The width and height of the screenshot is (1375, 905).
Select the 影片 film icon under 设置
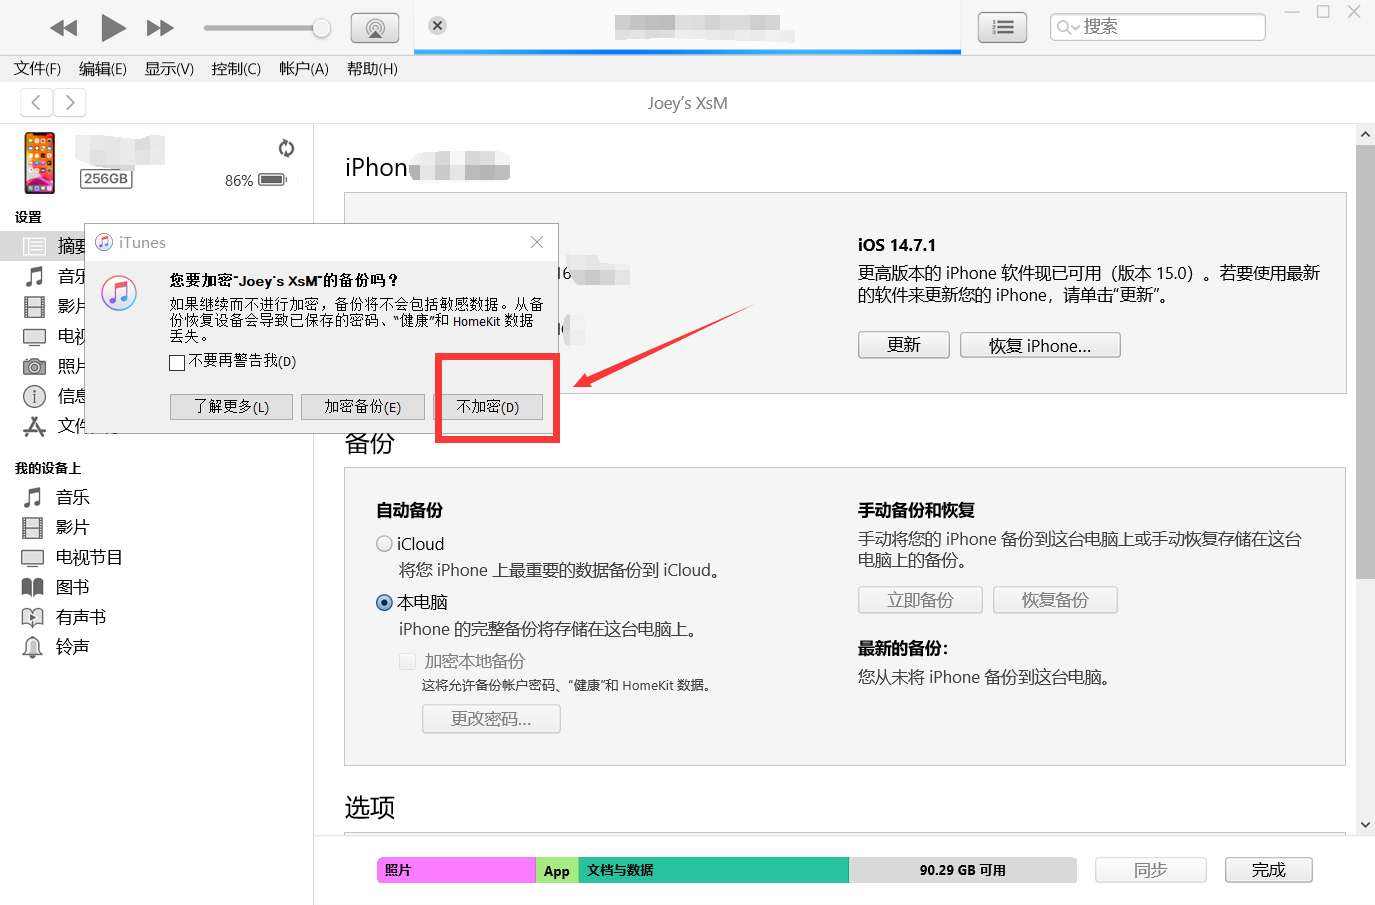pyautogui.click(x=35, y=306)
